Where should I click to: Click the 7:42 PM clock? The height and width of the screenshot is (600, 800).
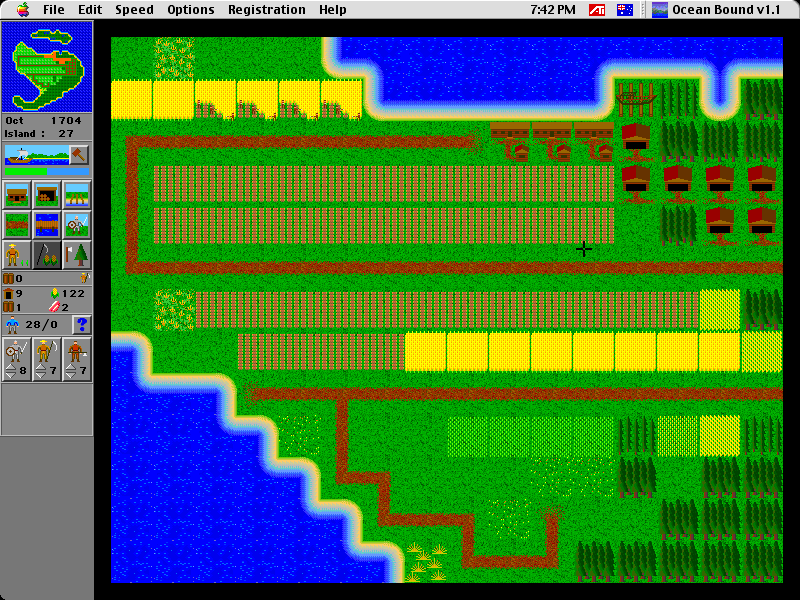(553, 10)
